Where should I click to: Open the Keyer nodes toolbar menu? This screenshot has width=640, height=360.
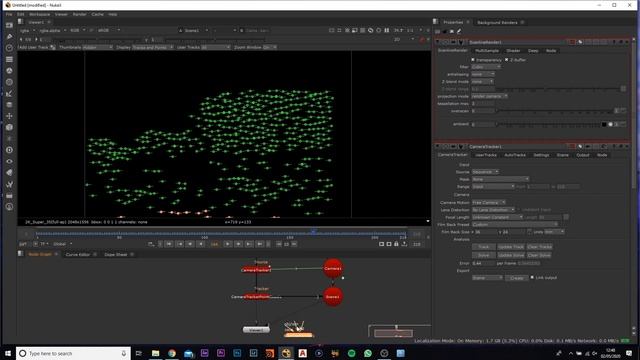tap(9, 93)
